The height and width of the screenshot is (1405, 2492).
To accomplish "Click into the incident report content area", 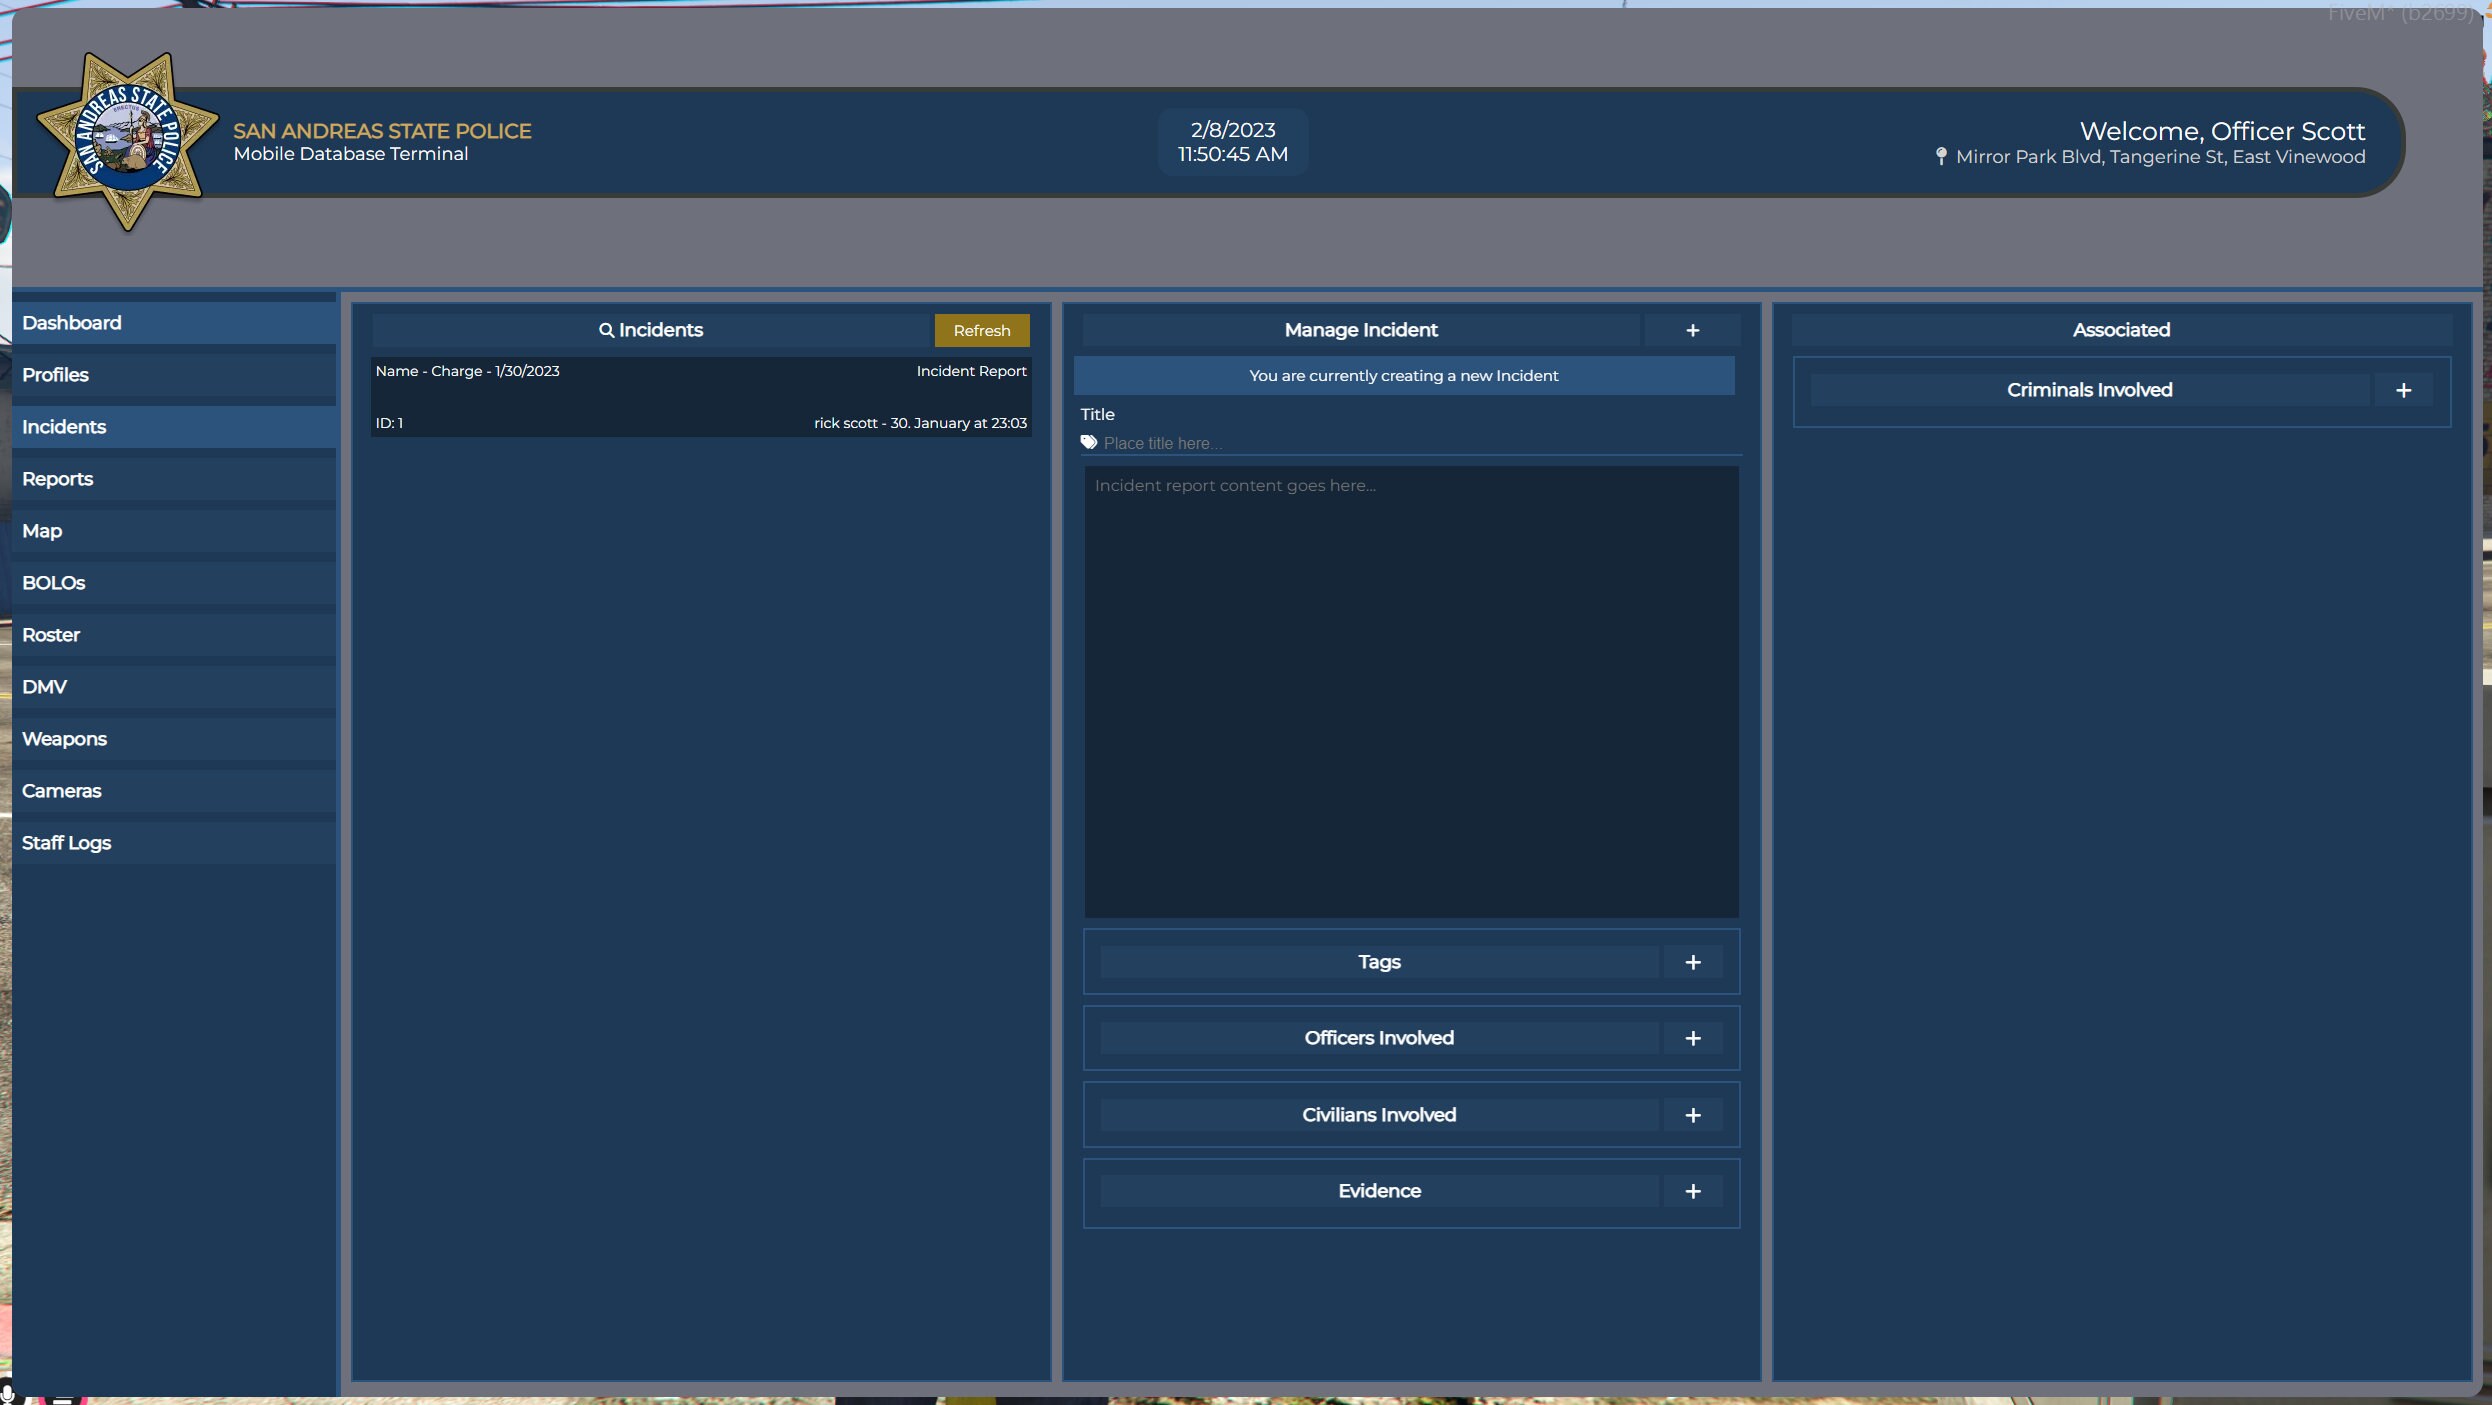I will 1411,692.
